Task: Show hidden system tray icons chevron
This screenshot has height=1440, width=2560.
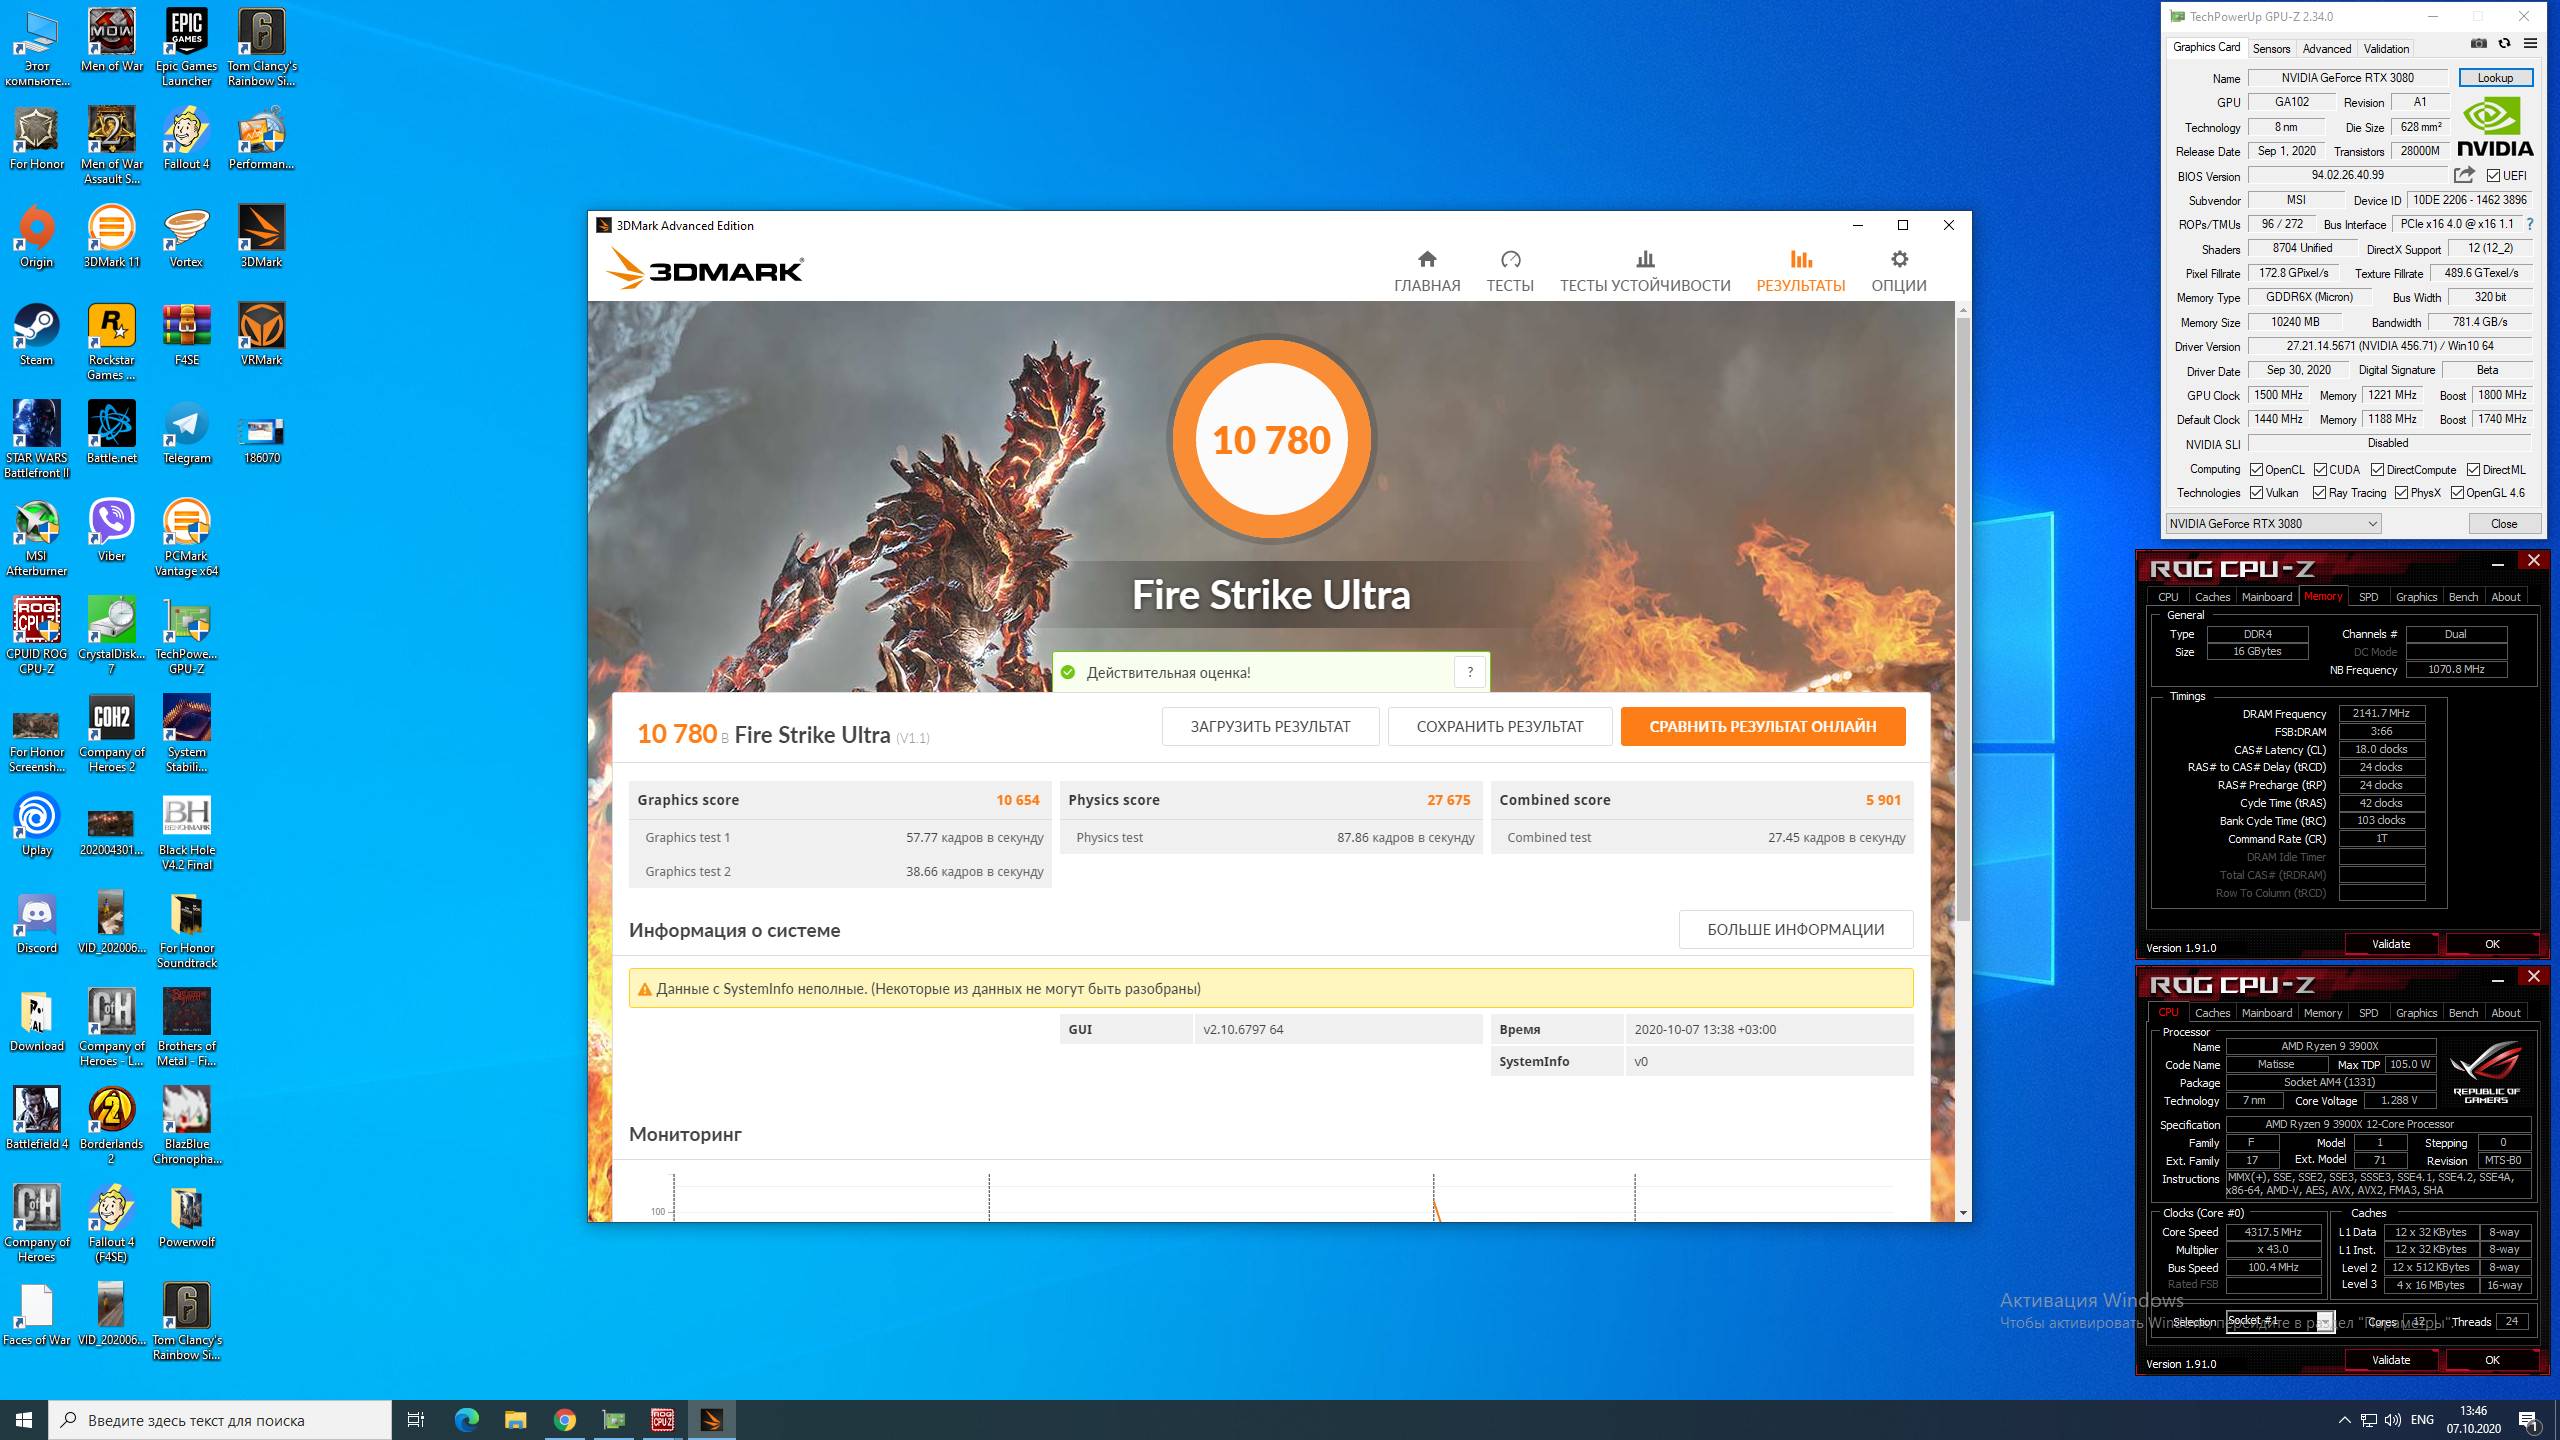Action: pos(2345,1420)
